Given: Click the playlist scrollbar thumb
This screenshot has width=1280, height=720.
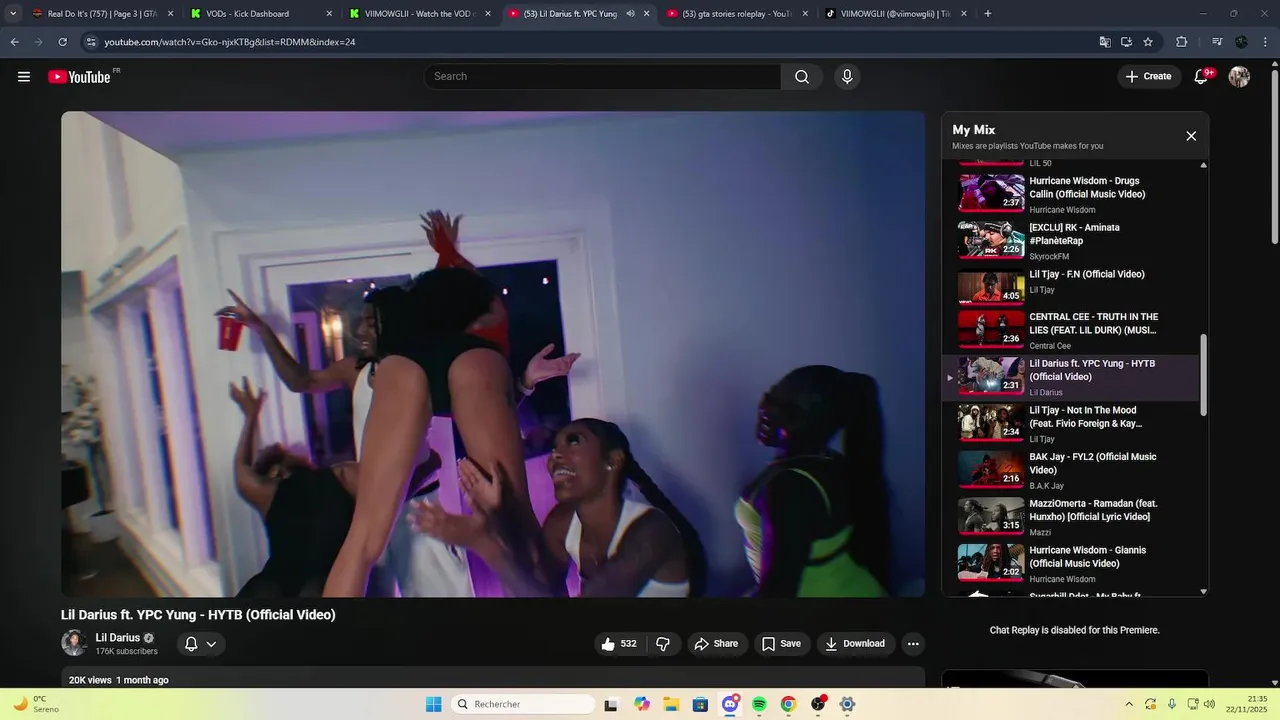Looking at the screenshot, I should pos(1203,375).
